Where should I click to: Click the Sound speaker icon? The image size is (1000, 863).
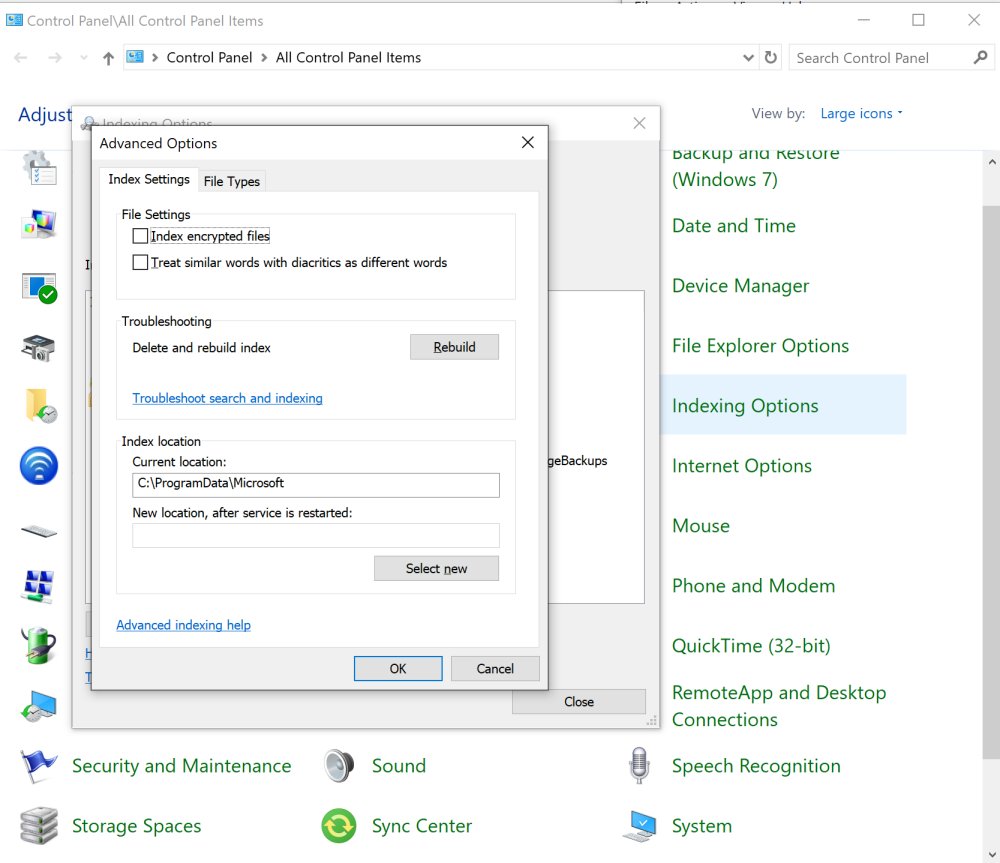pyautogui.click(x=339, y=765)
